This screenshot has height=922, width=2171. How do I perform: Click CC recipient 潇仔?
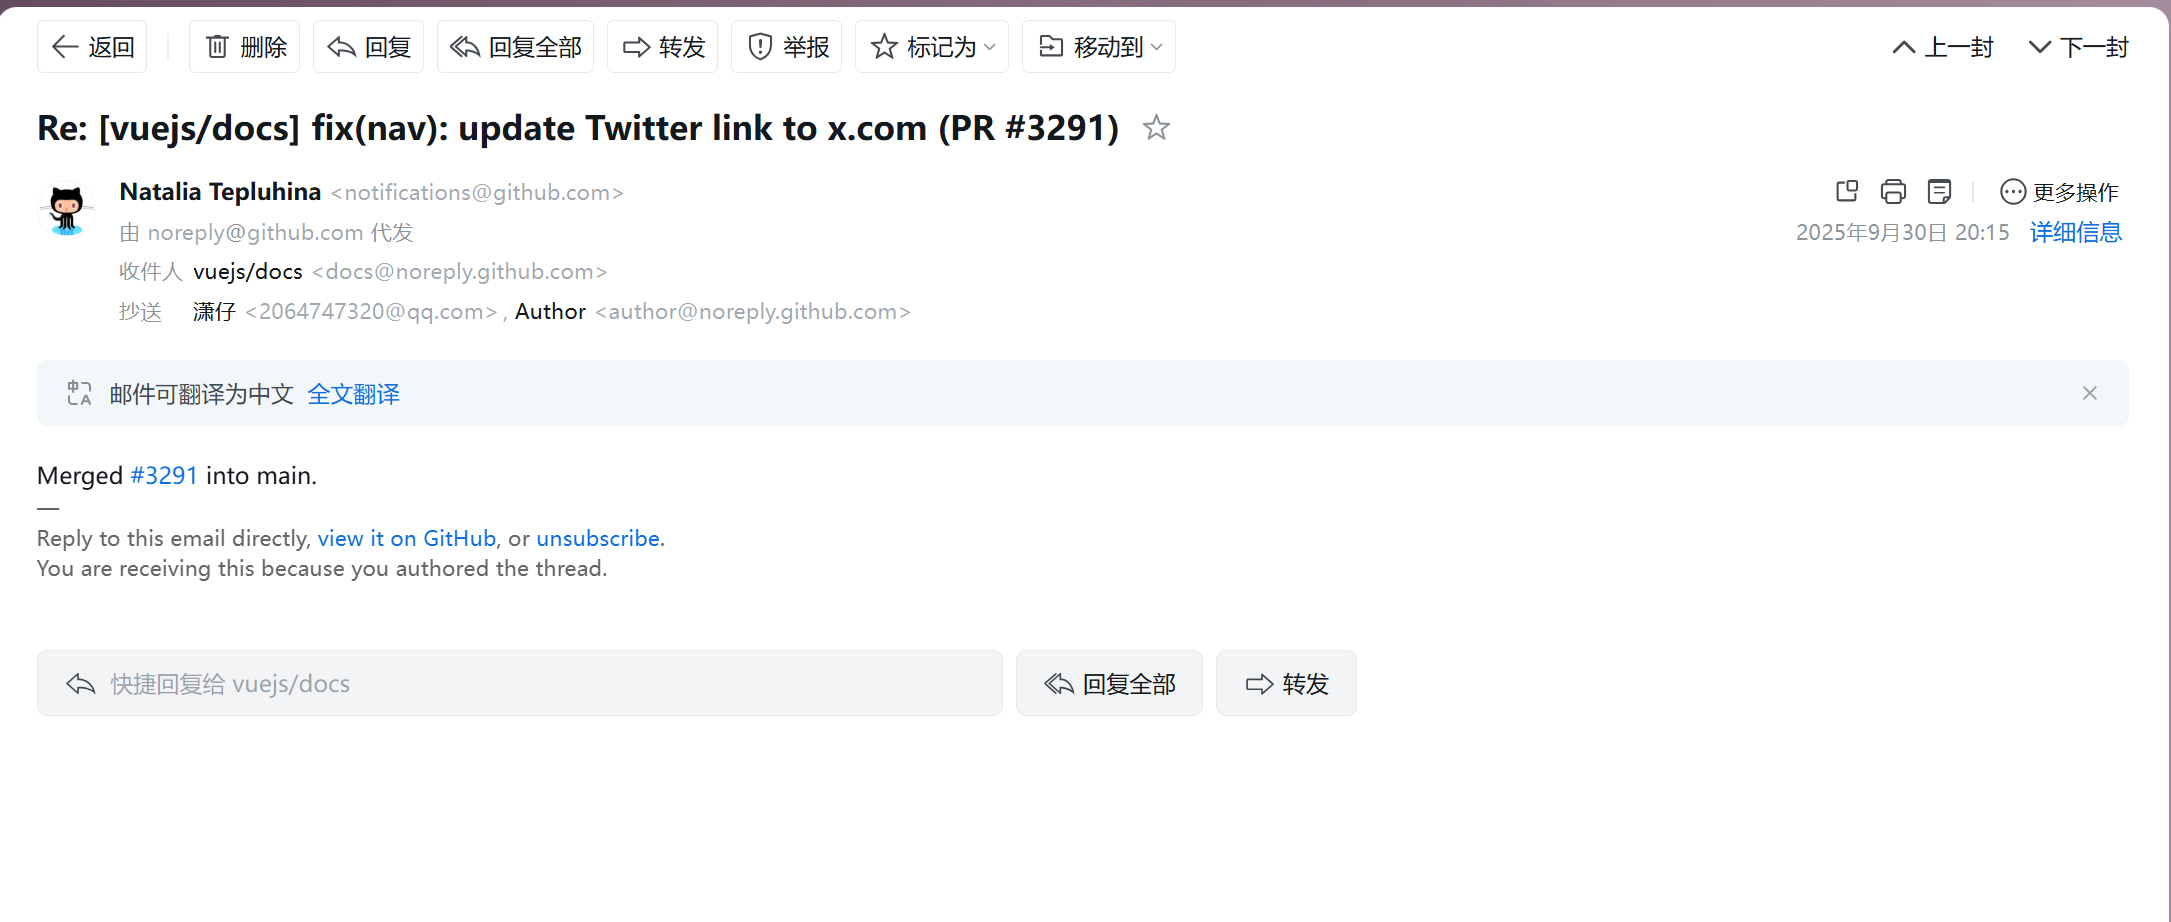pyautogui.click(x=214, y=312)
